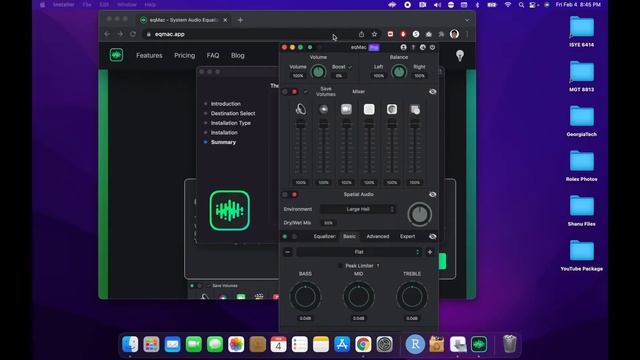This screenshot has height=360, width=640.
Task: Open the Trash in the Dock
Action: tap(509, 344)
